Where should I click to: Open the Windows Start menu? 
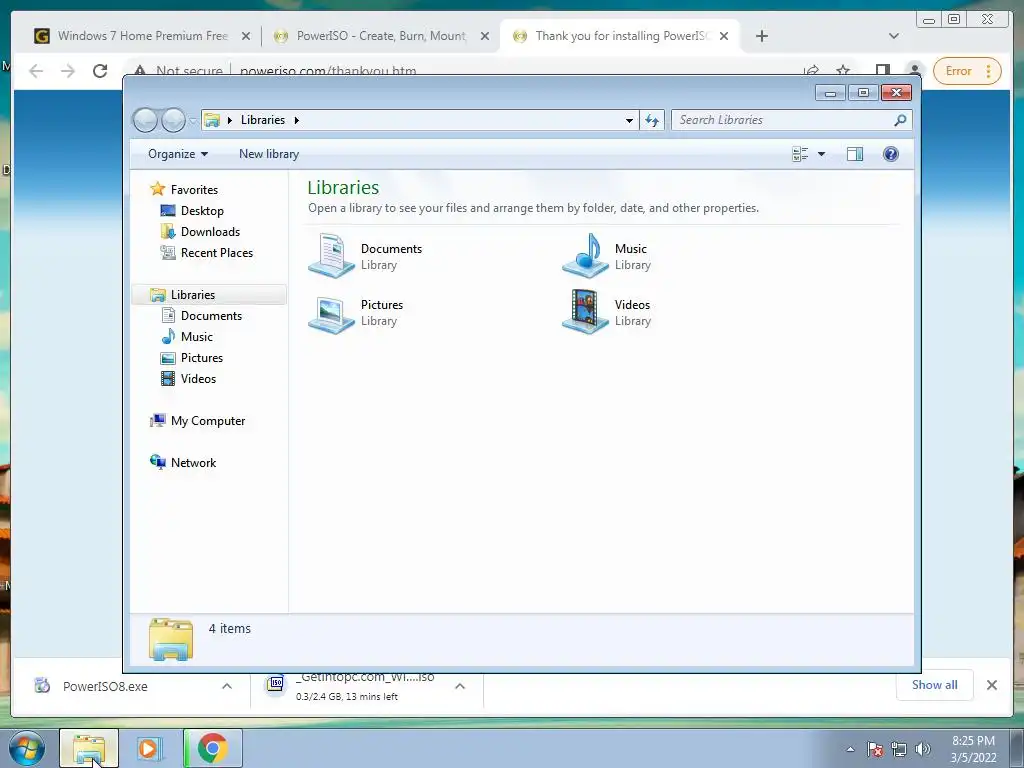27,748
